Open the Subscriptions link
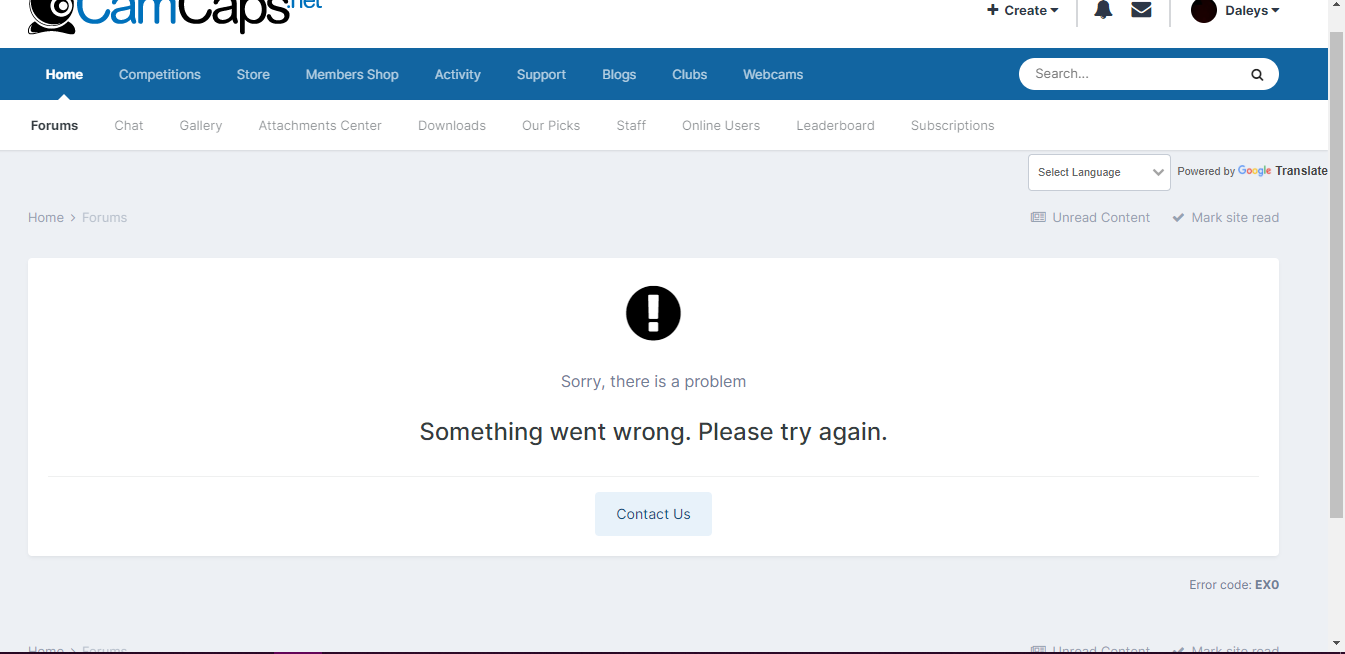The image size is (1345, 654). point(952,125)
